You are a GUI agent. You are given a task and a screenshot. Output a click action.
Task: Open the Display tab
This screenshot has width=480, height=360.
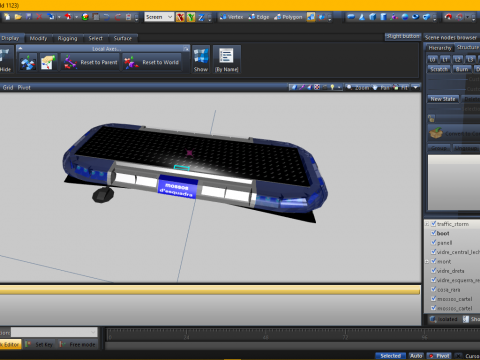point(10,38)
